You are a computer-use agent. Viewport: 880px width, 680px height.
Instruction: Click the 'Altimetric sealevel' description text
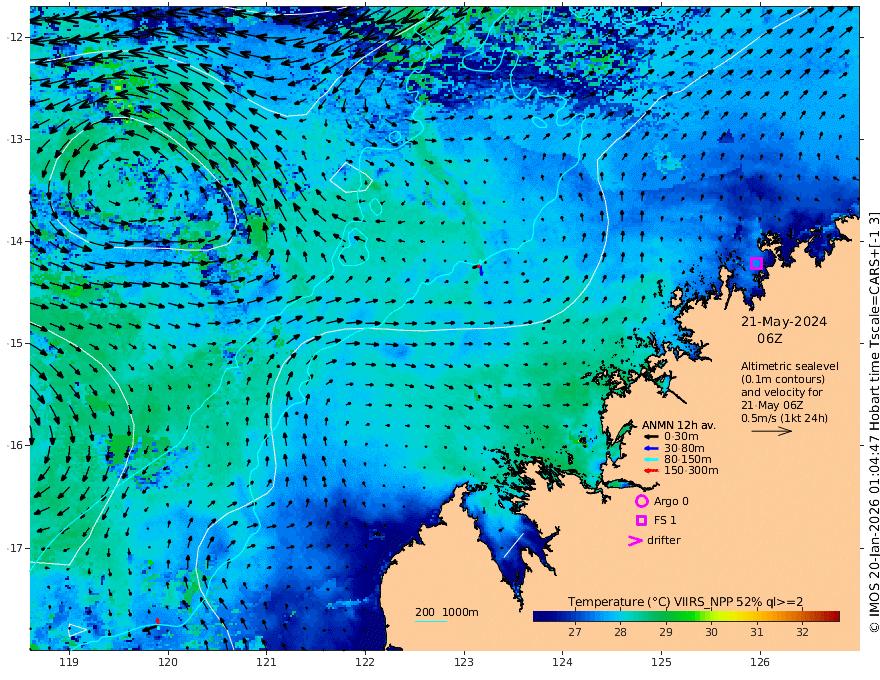pos(790,366)
